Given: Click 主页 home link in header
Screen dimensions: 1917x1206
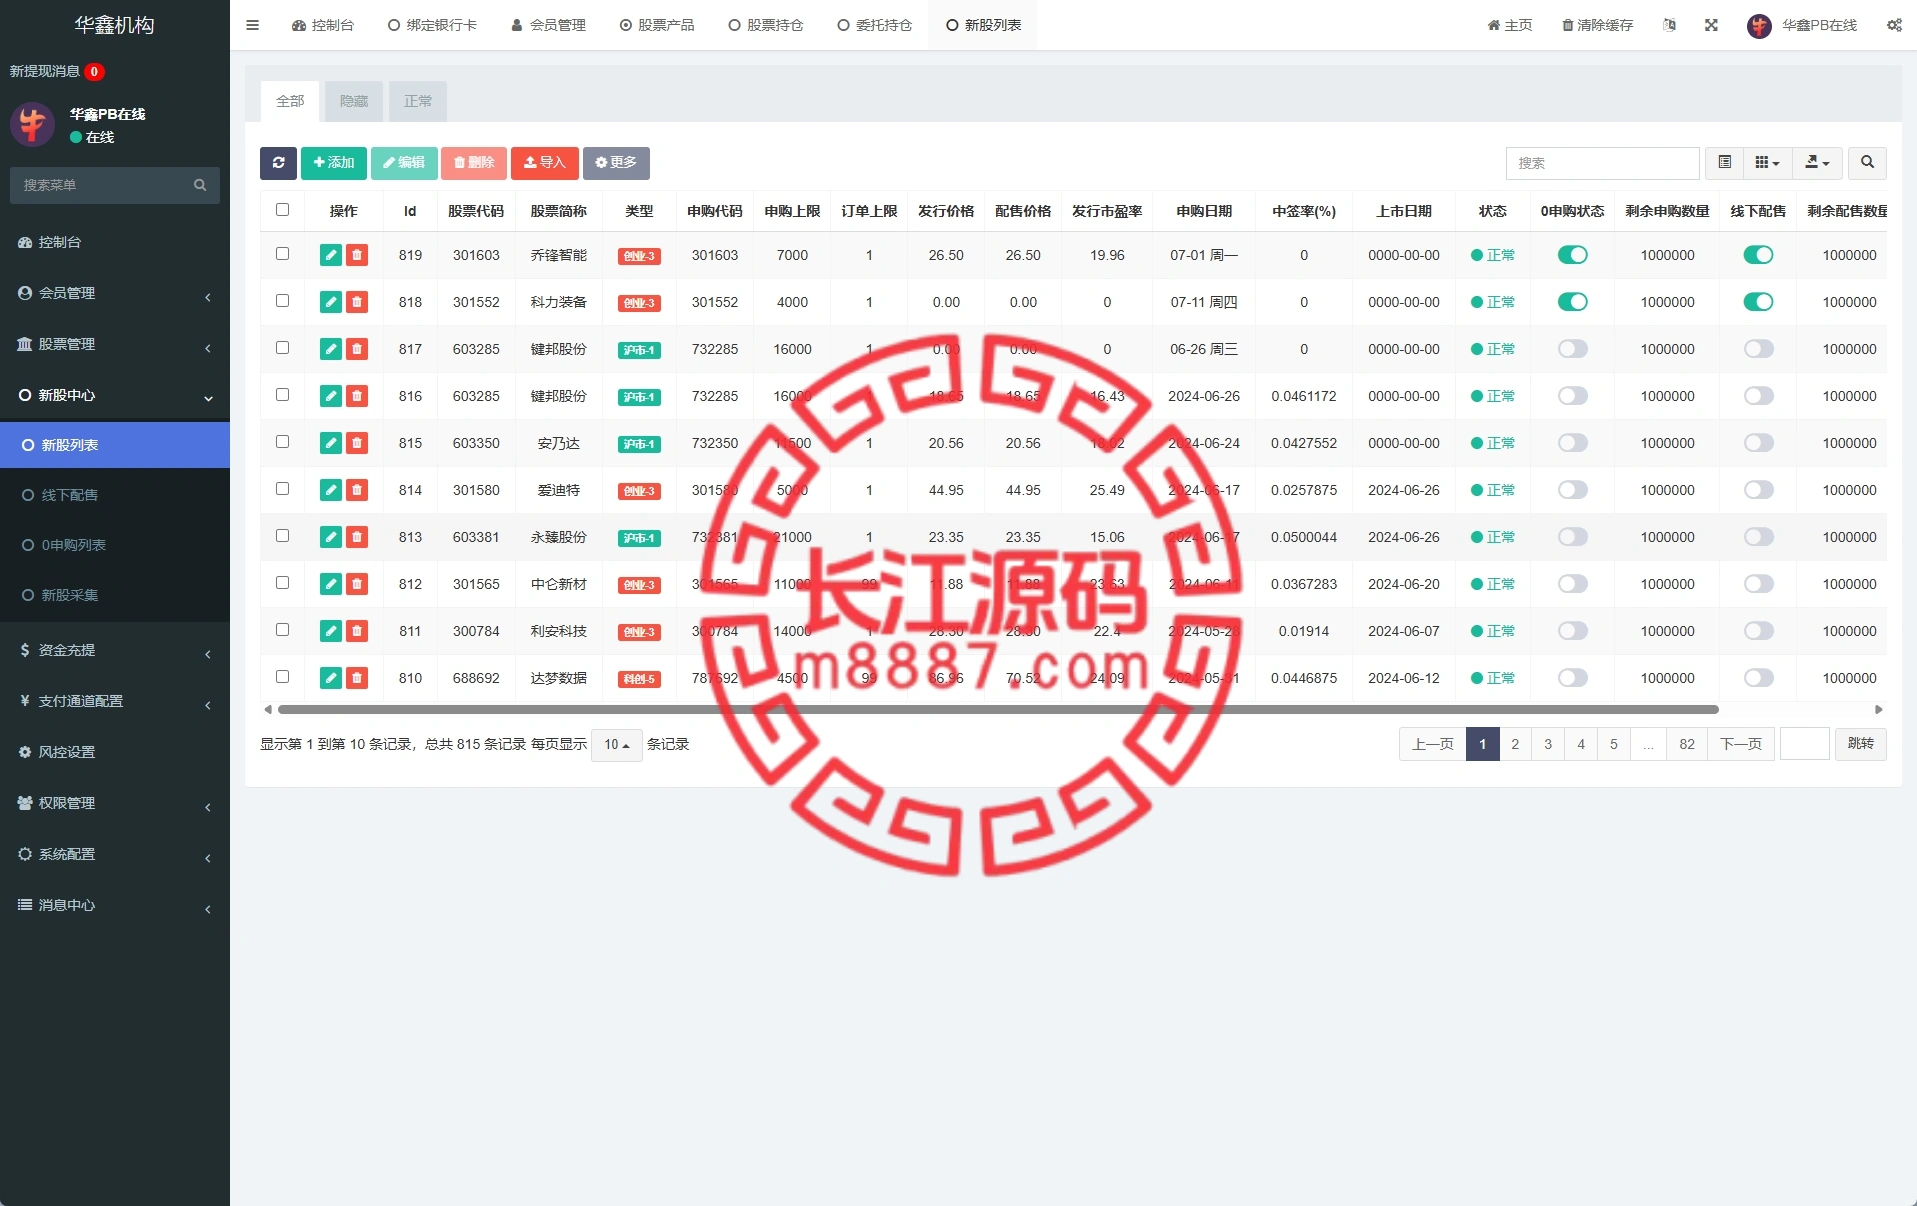Looking at the screenshot, I should click(x=1509, y=25).
